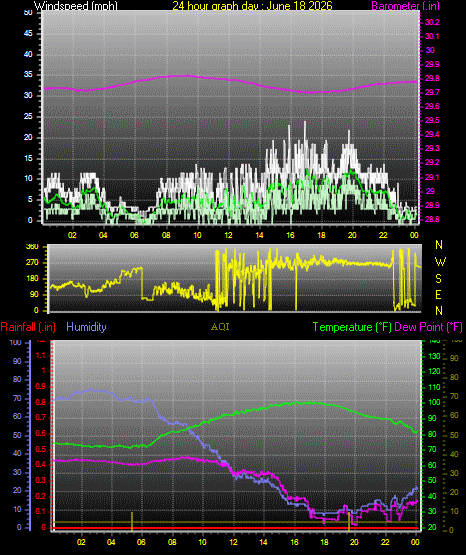The width and height of the screenshot is (466, 555).
Task: Click the "24 hour graph day : June 18 2026" heading
Action: [x=252, y=6]
